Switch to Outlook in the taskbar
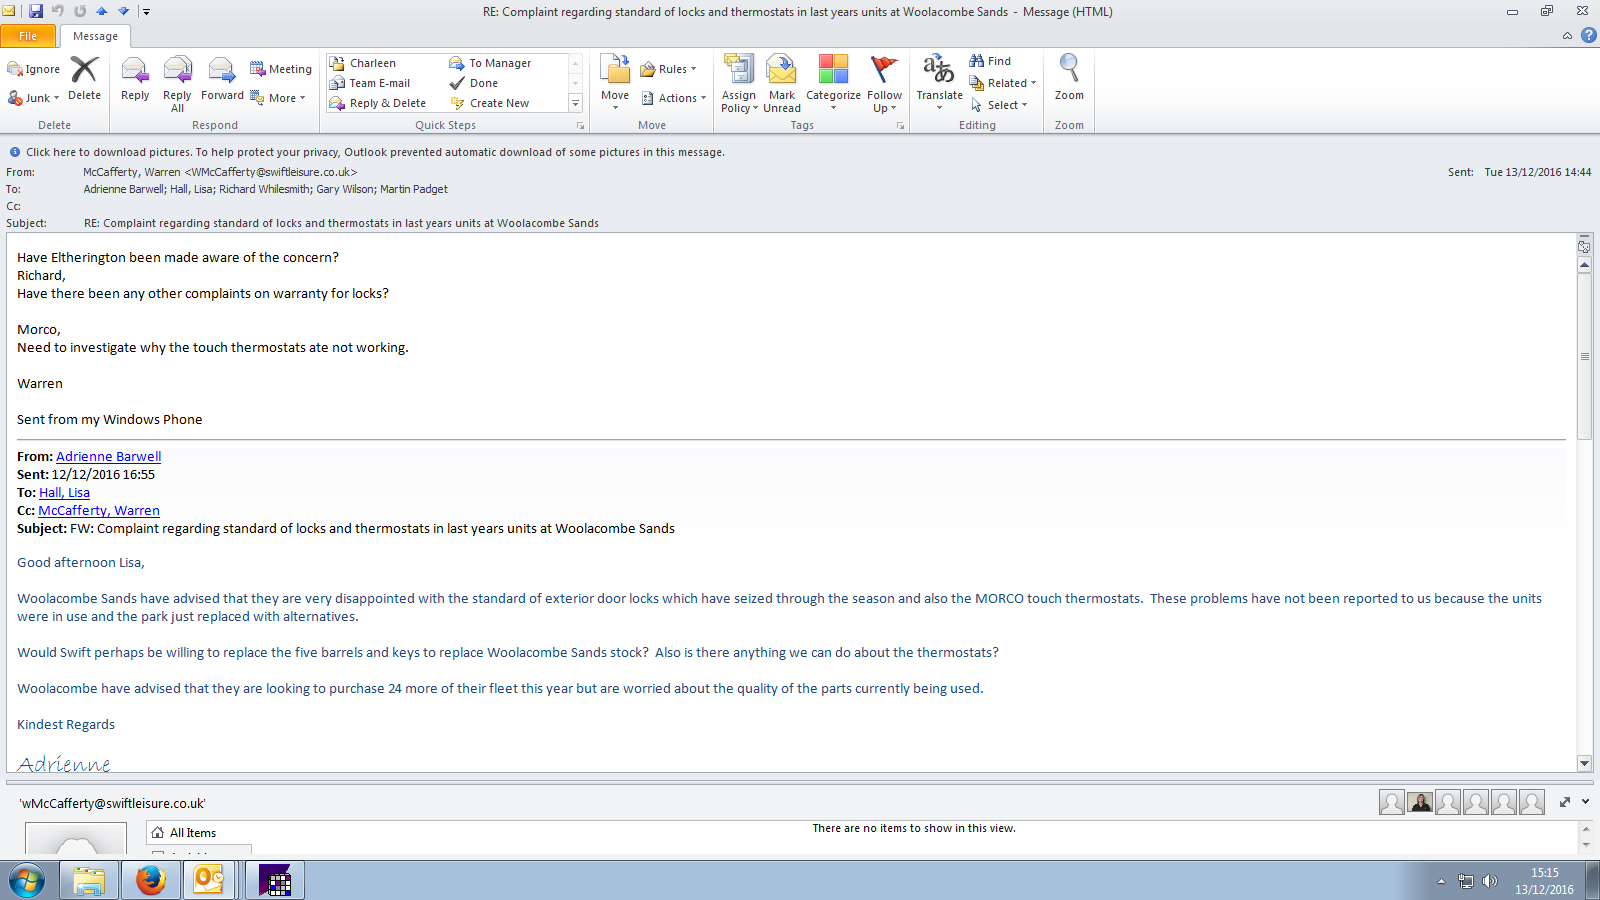1600x900 pixels. click(x=209, y=881)
